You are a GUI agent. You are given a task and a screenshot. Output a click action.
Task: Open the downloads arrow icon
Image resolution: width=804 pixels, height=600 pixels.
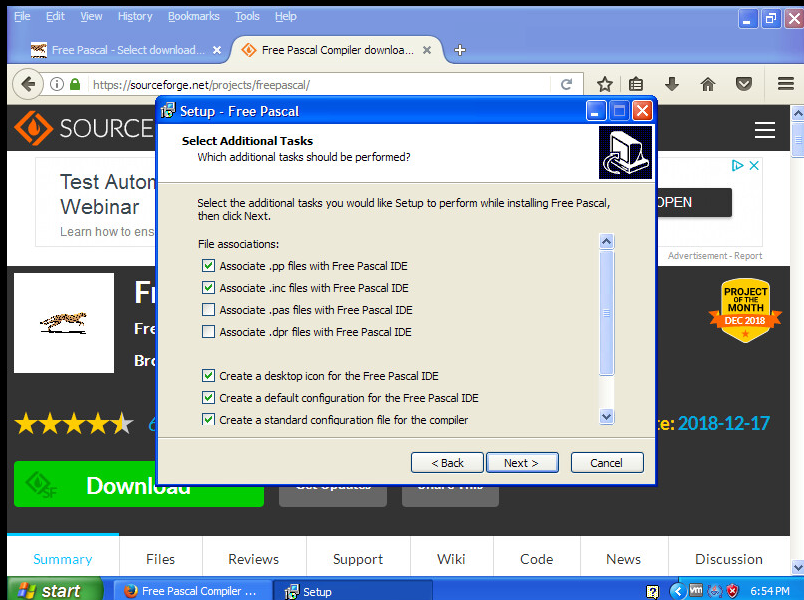click(x=672, y=84)
